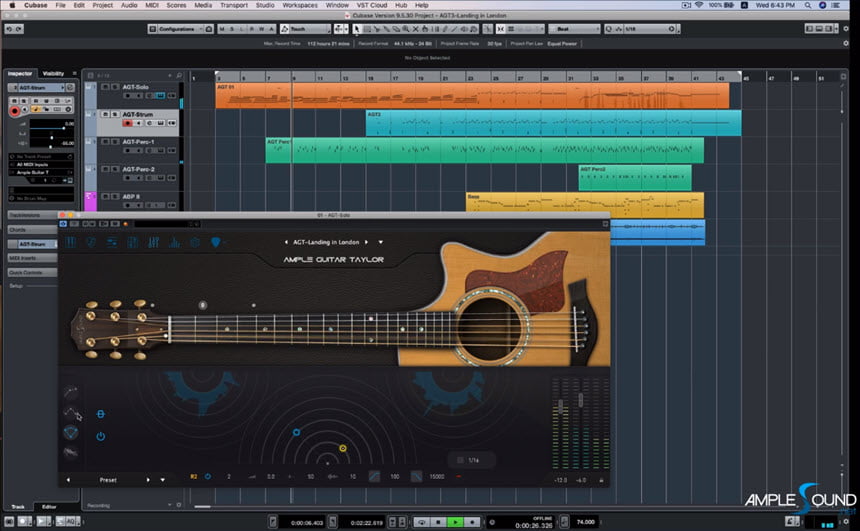Select the AGT Perc2 green clip
The width and height of the screenshot is (860, 531).
635,178
